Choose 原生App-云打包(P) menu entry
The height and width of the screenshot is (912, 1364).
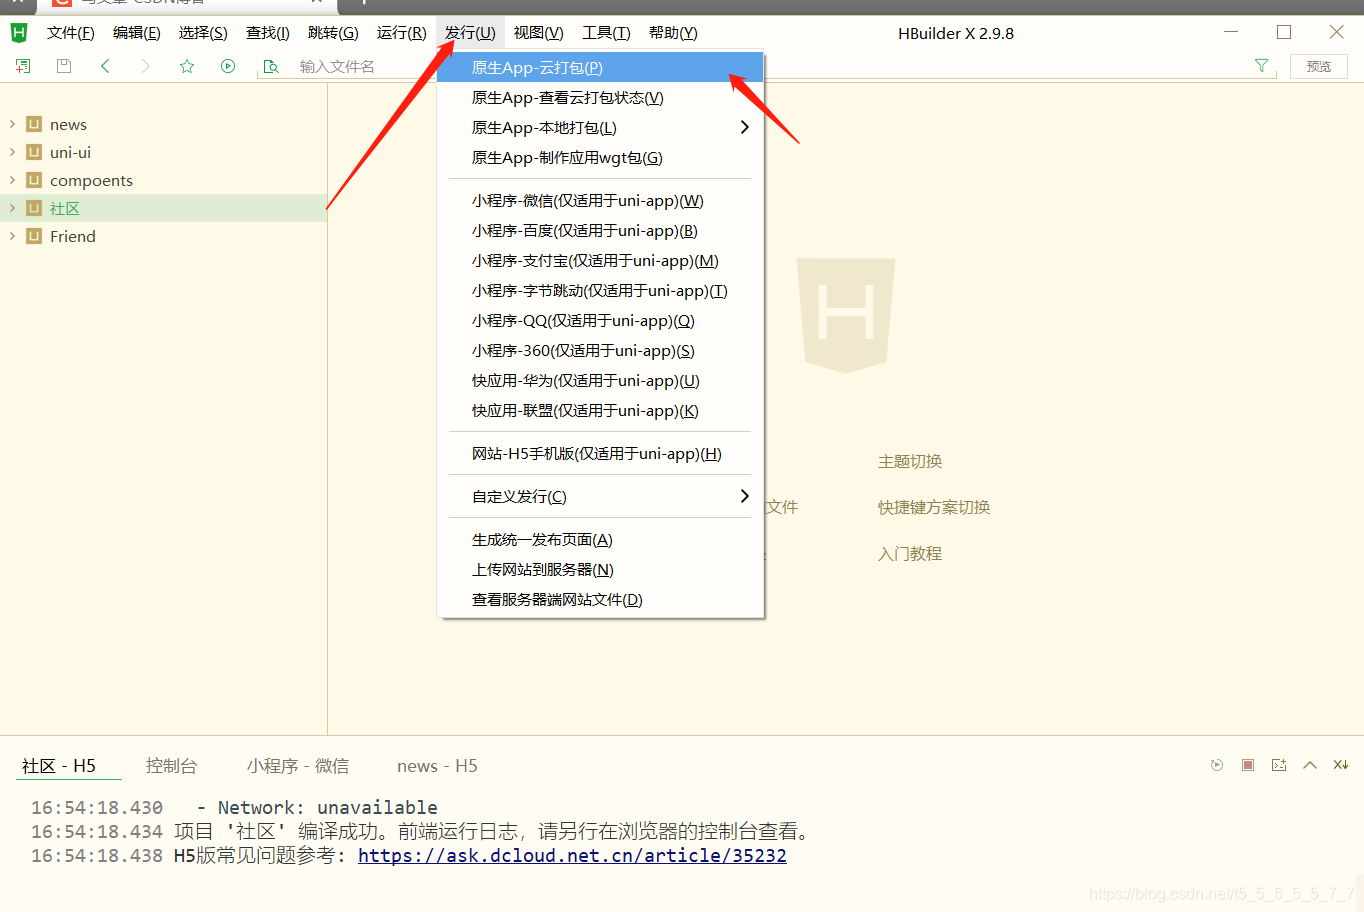[x=600, y=68]
